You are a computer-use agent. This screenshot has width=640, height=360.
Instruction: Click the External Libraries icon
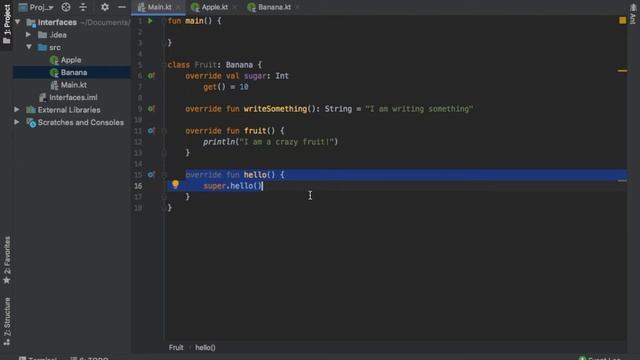pyautogui.click(x=31, y=110)
